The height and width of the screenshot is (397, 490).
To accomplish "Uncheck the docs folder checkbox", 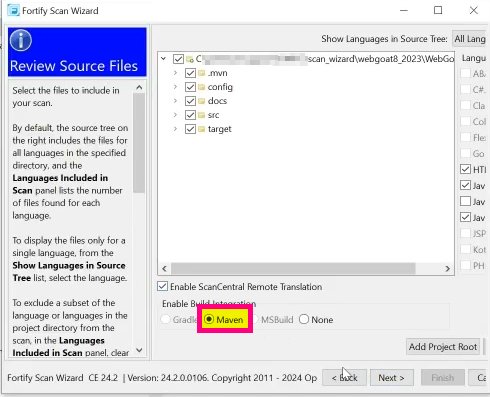I will 190,101.
